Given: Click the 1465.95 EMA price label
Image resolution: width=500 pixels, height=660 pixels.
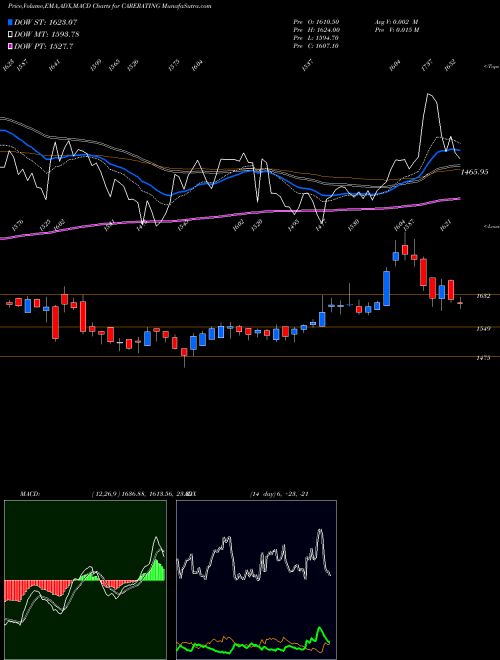Looking at the screenshot, I should click(x=474, y=172).
